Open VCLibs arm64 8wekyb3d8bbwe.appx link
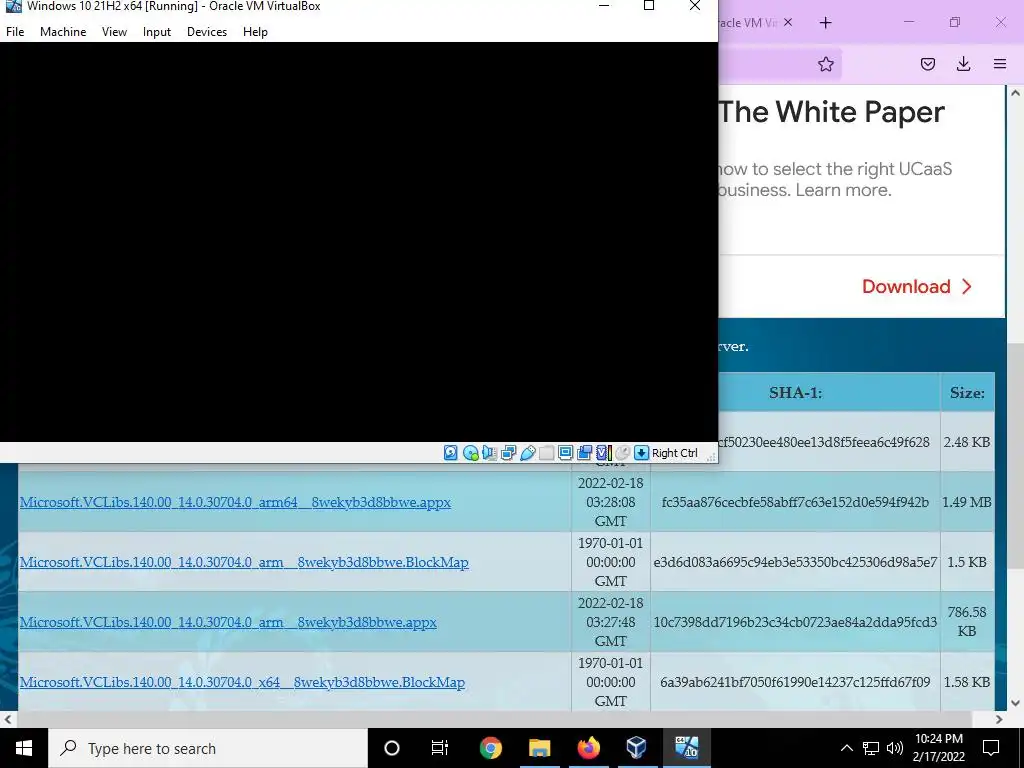 point(235,502)
